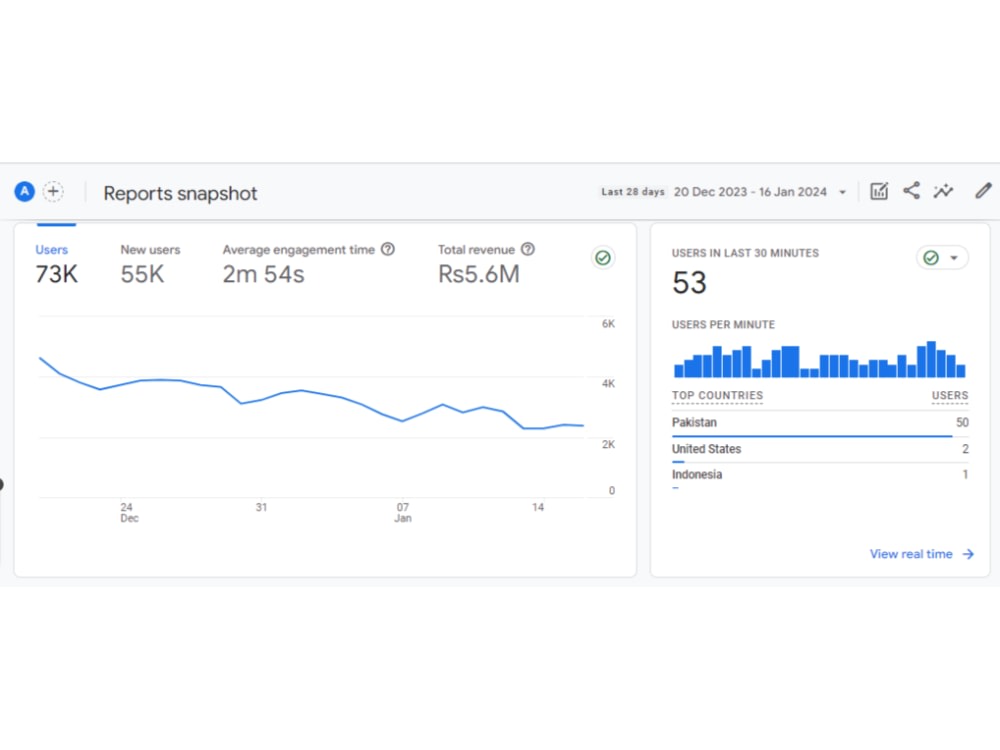Click the Indonesia country row
1000x750 pixels.
(x=820, y=476)
